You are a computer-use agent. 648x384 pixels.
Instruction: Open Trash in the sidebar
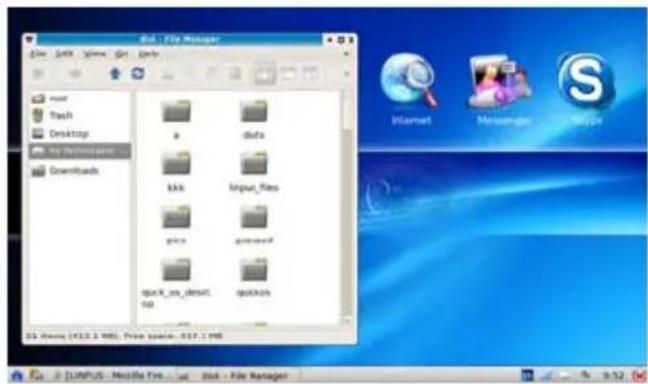pos(52,115)
